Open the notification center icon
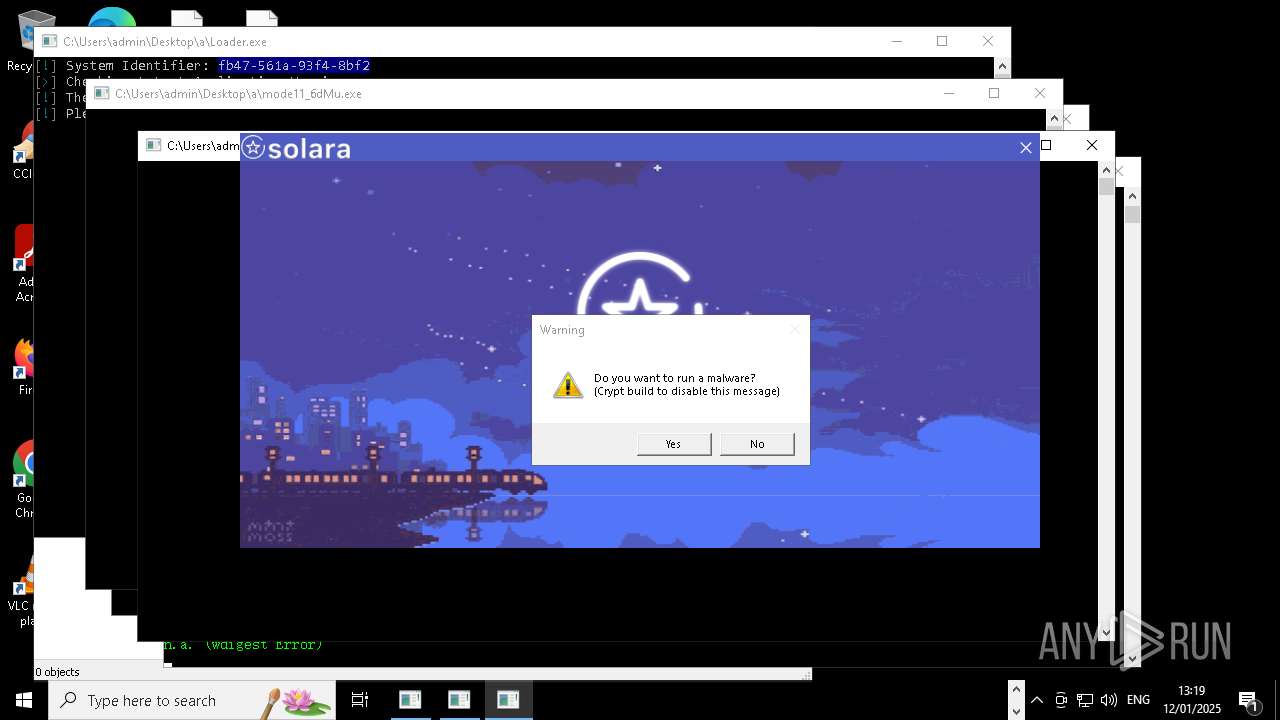 coord(1248,701)
